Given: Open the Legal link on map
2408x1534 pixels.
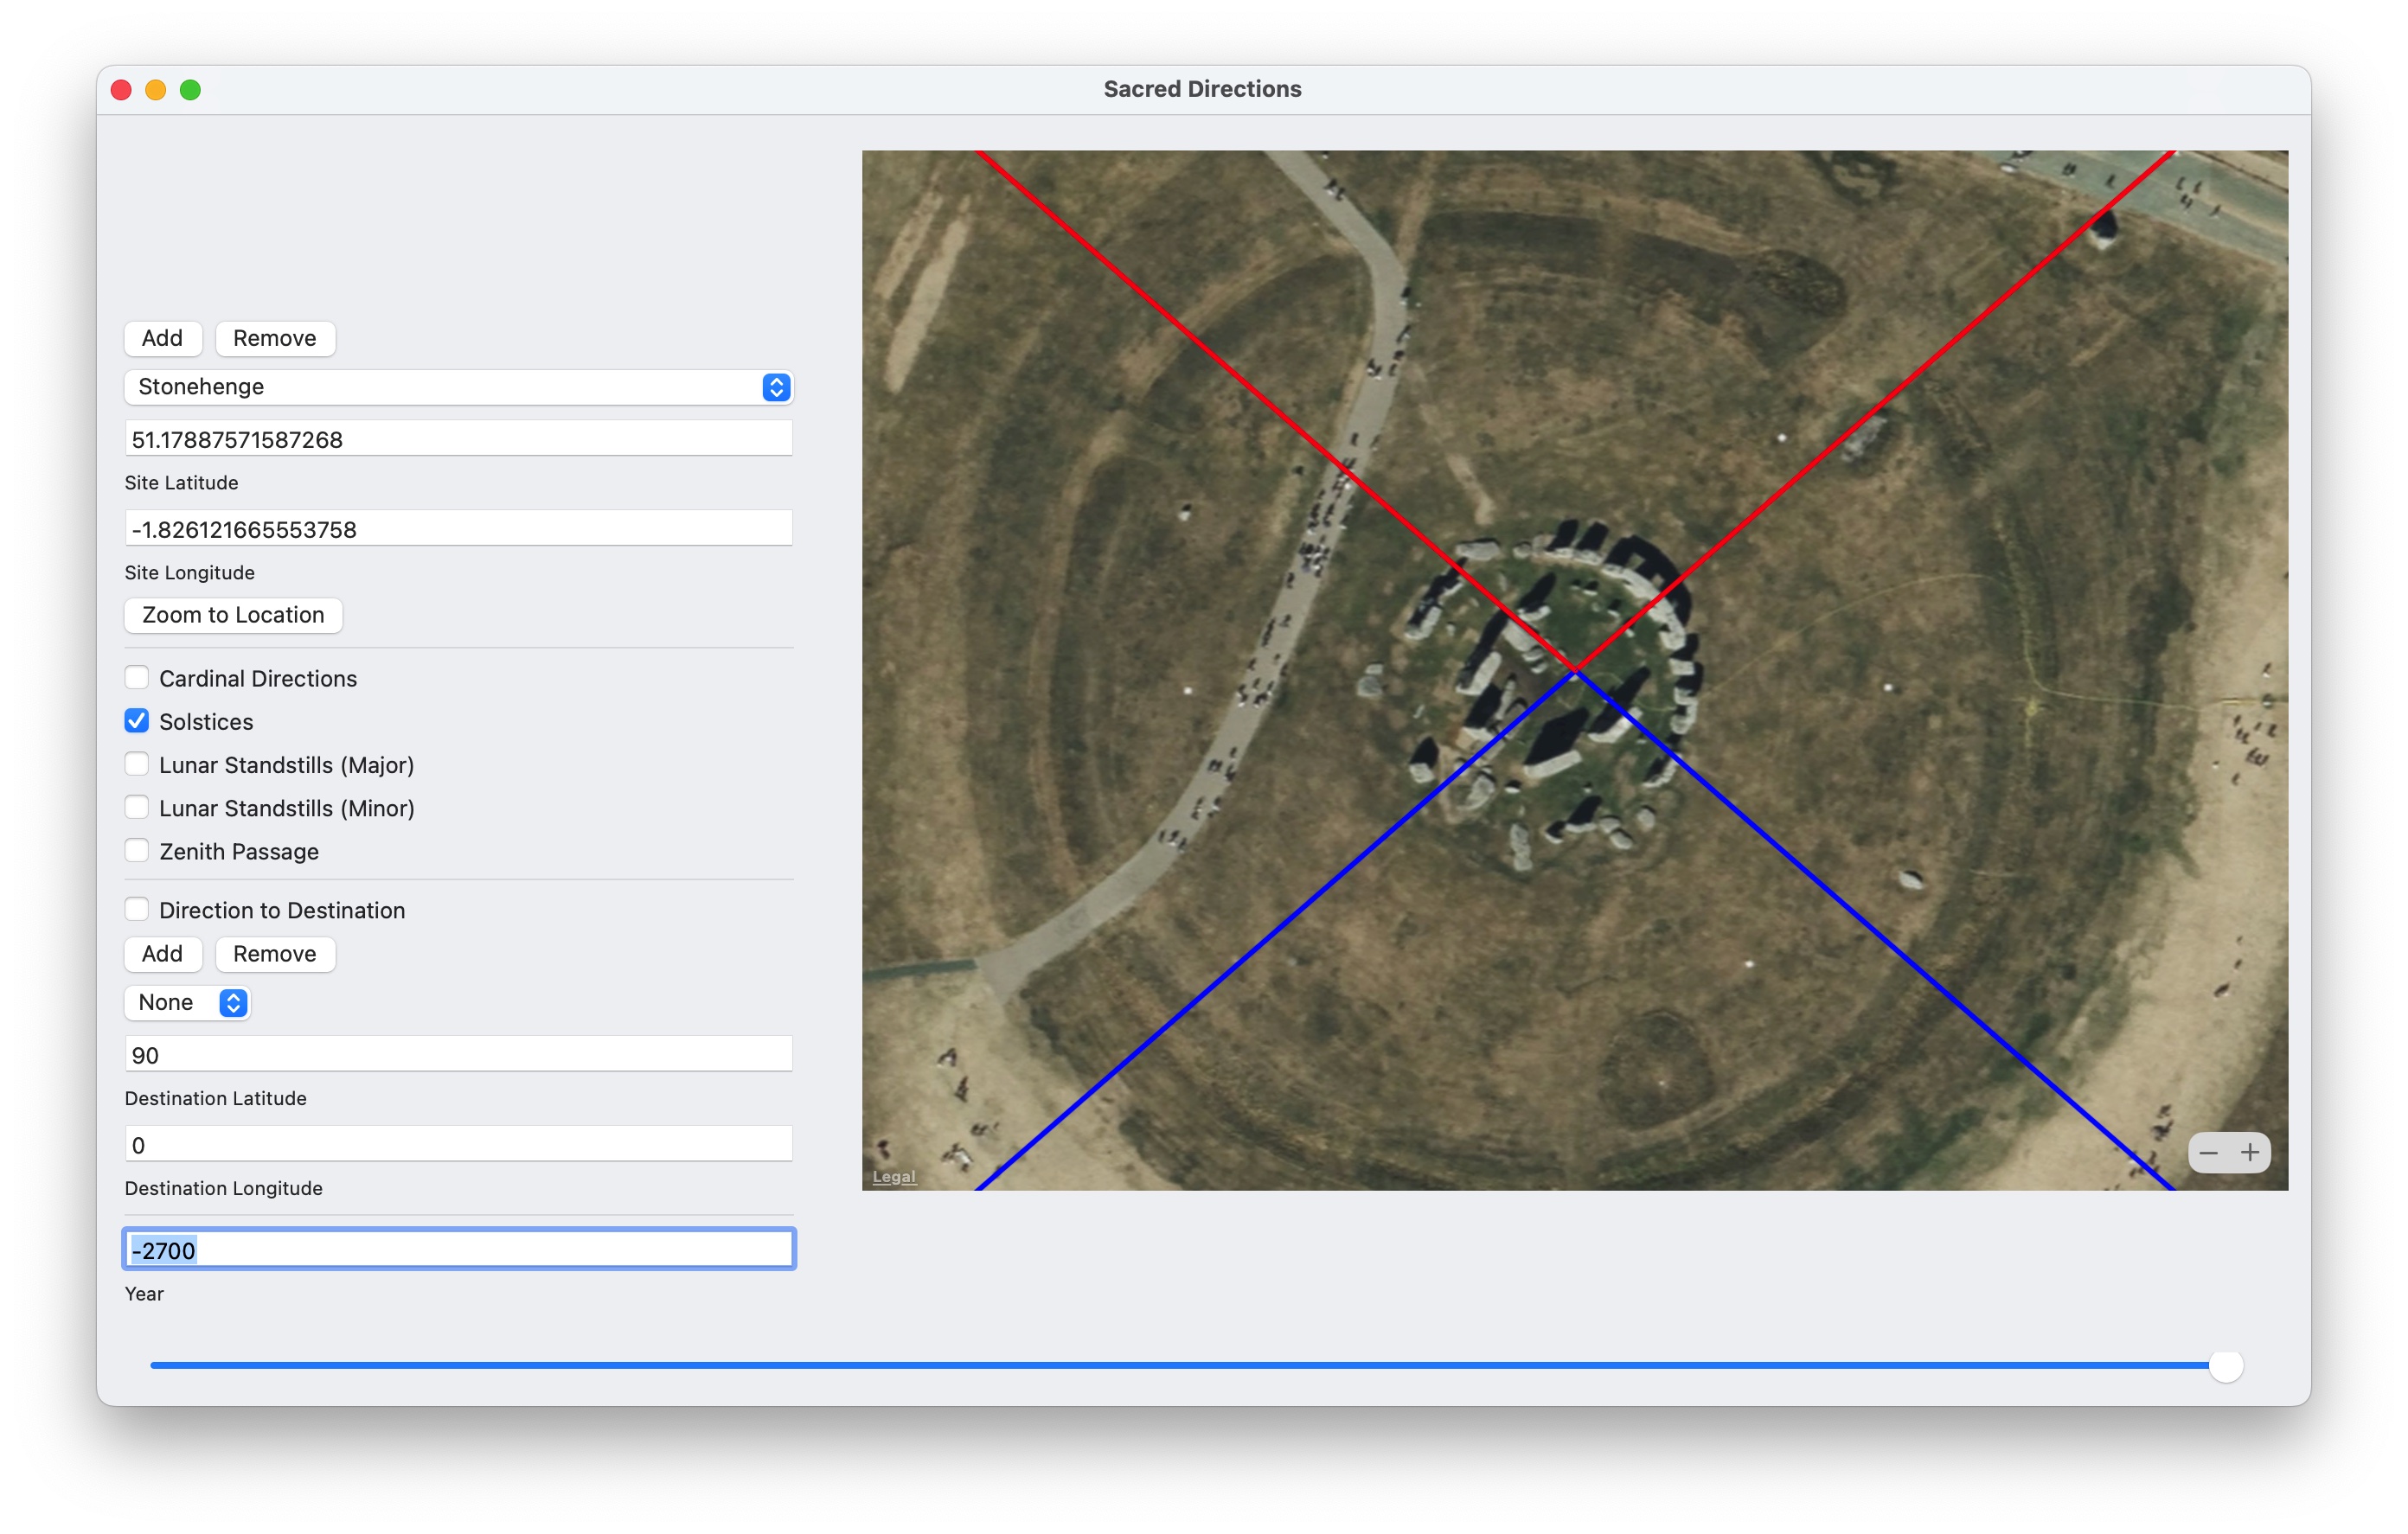Looking at the screenshot, I should pos(893,1177).
